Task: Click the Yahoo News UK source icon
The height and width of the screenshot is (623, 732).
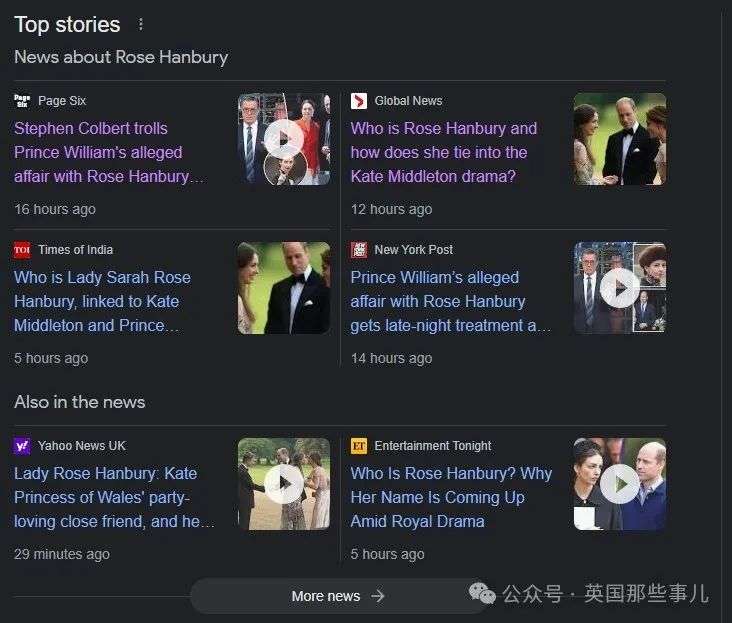Action: pyautogui.click(x=22, y=446)
